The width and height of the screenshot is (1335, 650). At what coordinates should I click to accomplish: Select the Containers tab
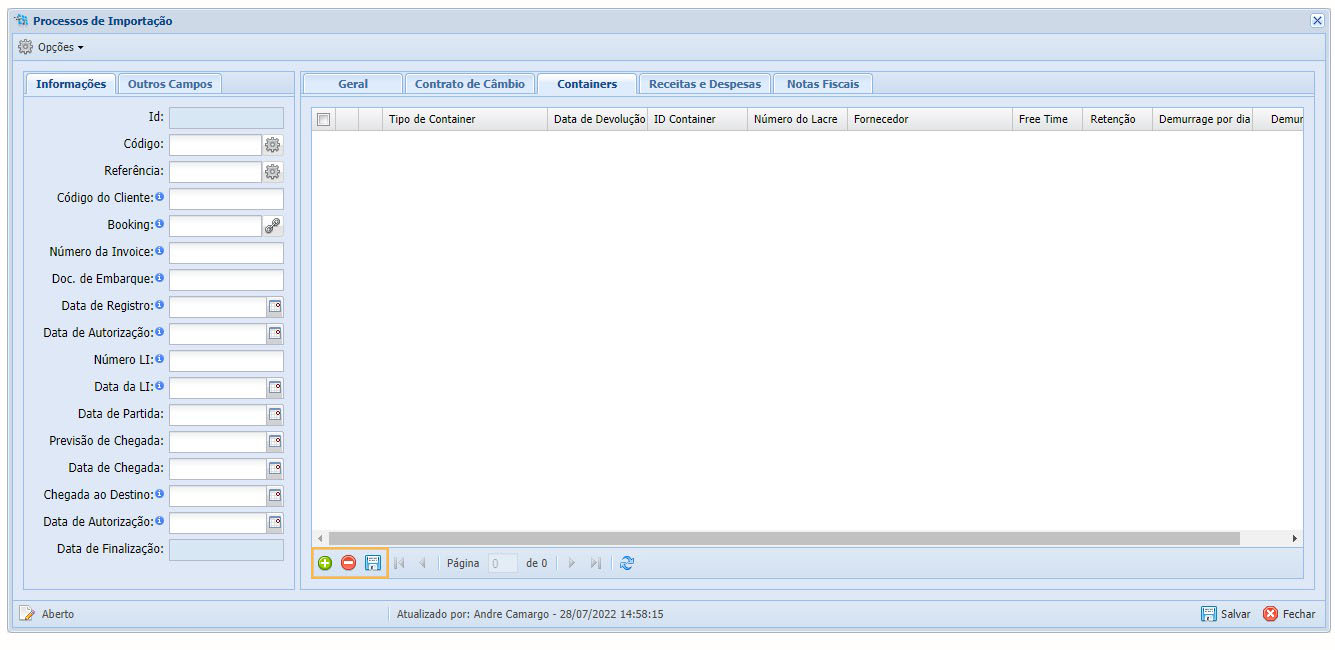click(x=587, y=84)
